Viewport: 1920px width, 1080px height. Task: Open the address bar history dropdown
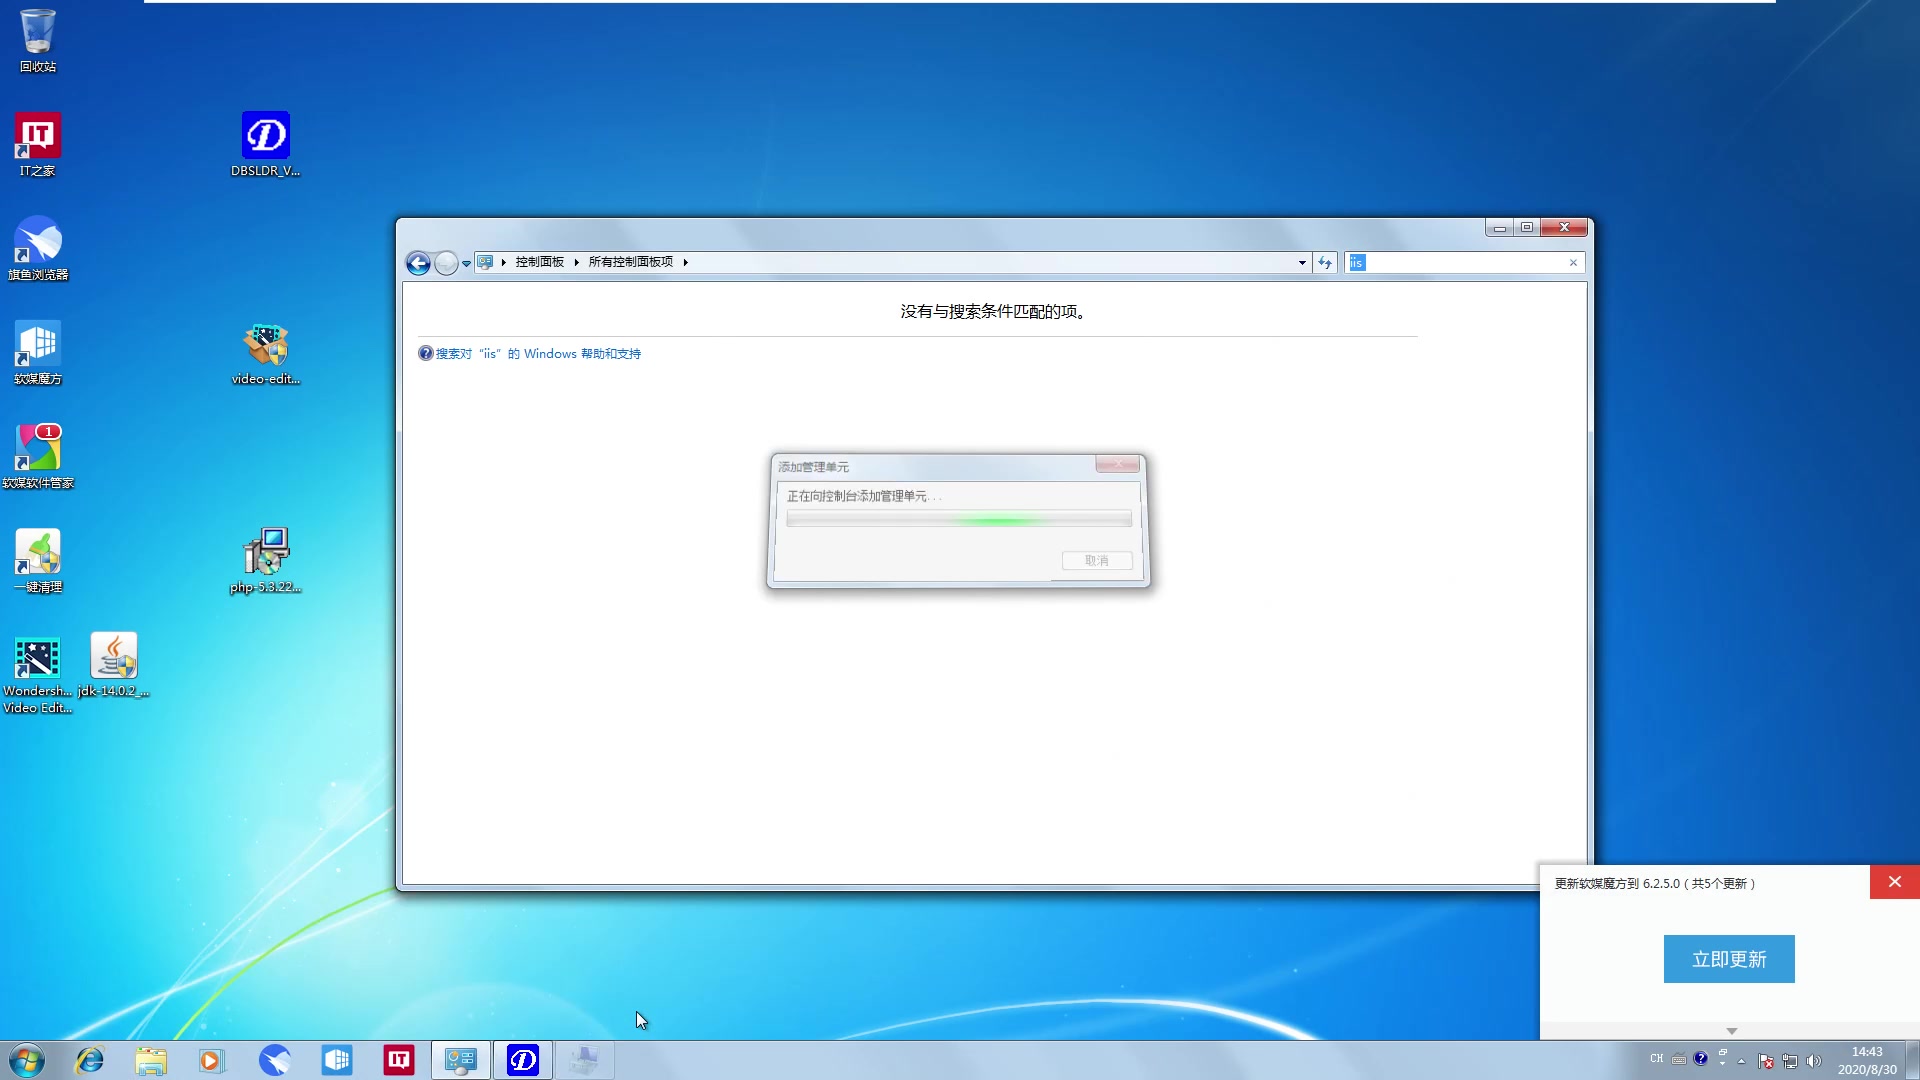(1300, 262)
